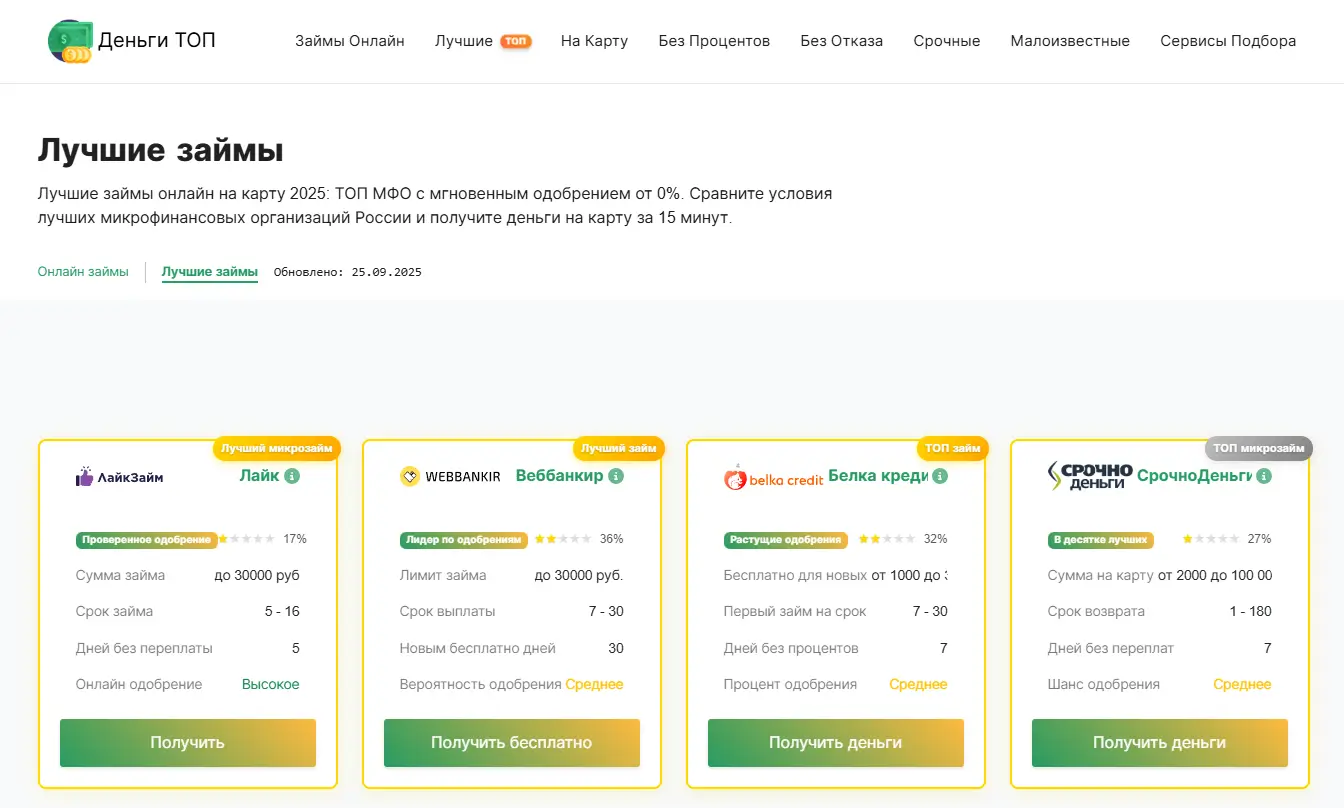1344x808 pixels.
Task: Click the Belka Credit logo
Action: pyautogui.click(x=773, y=479)
